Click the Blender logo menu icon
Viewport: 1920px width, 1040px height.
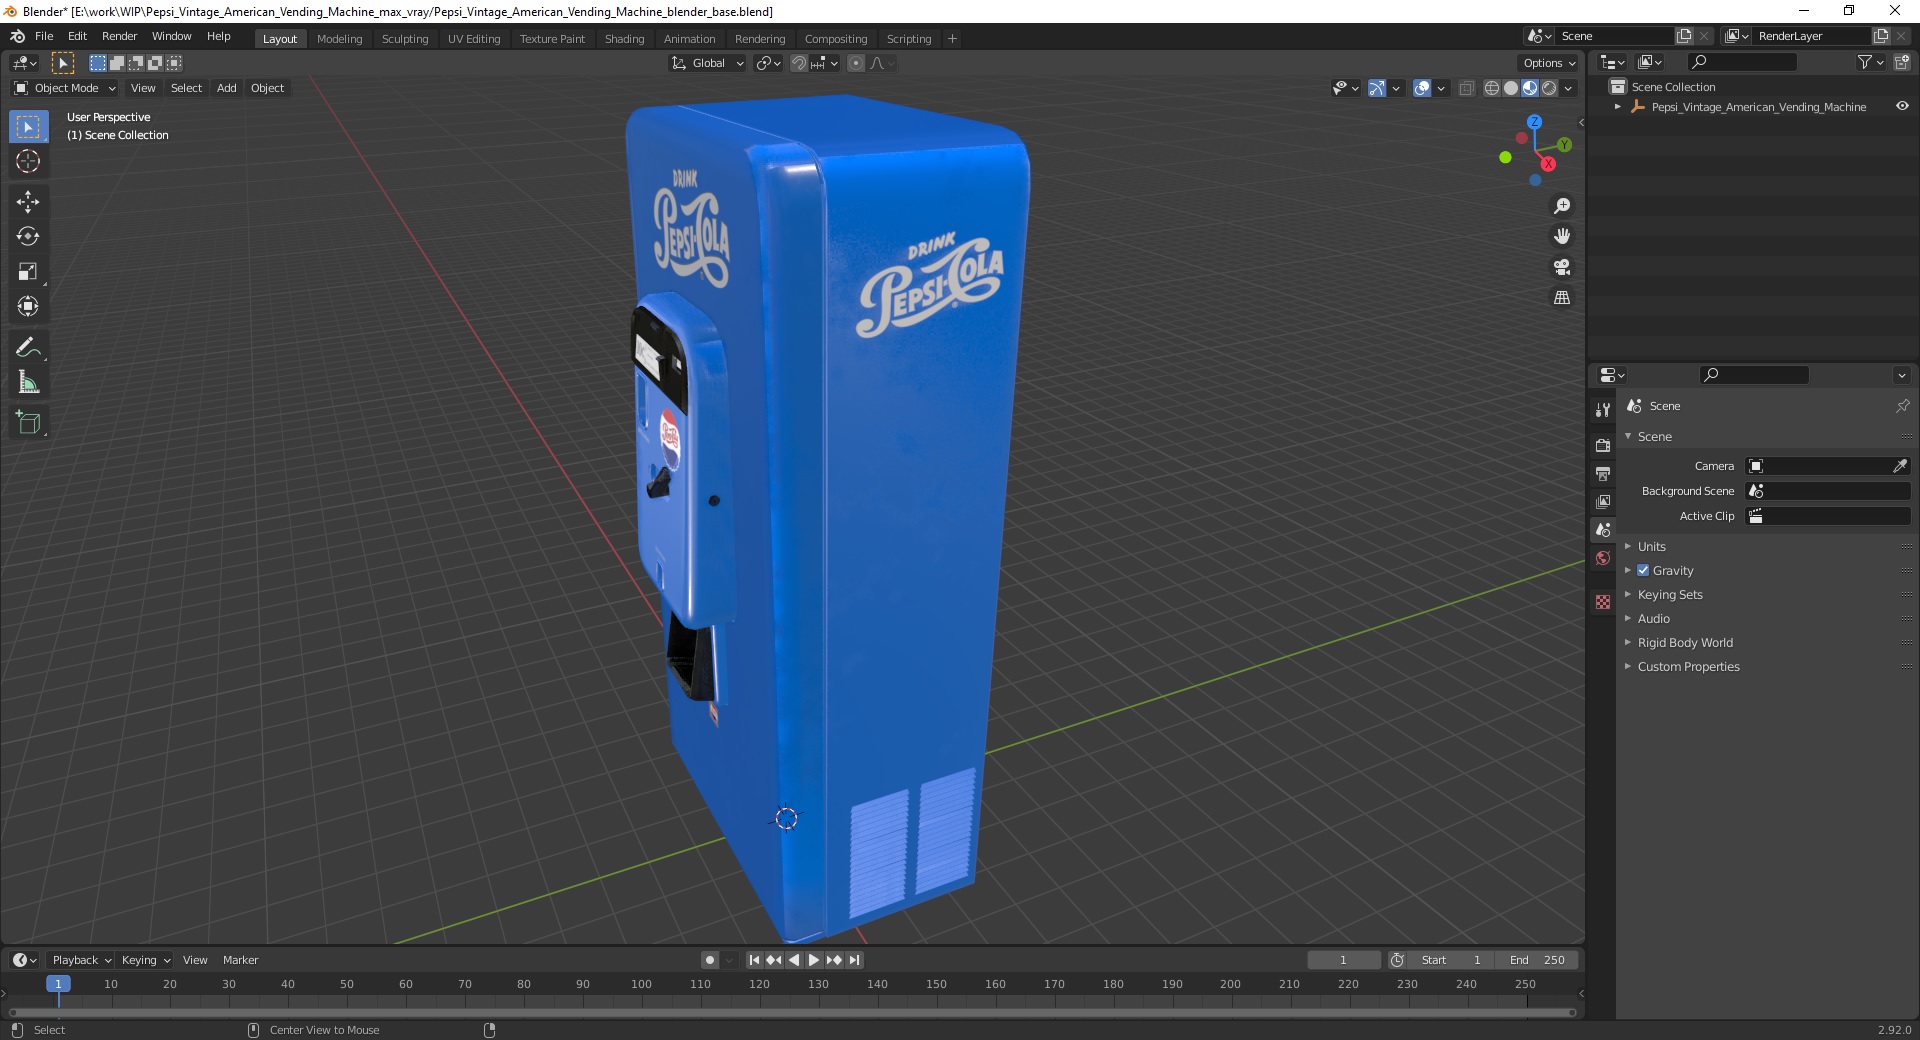pos(18,36)
